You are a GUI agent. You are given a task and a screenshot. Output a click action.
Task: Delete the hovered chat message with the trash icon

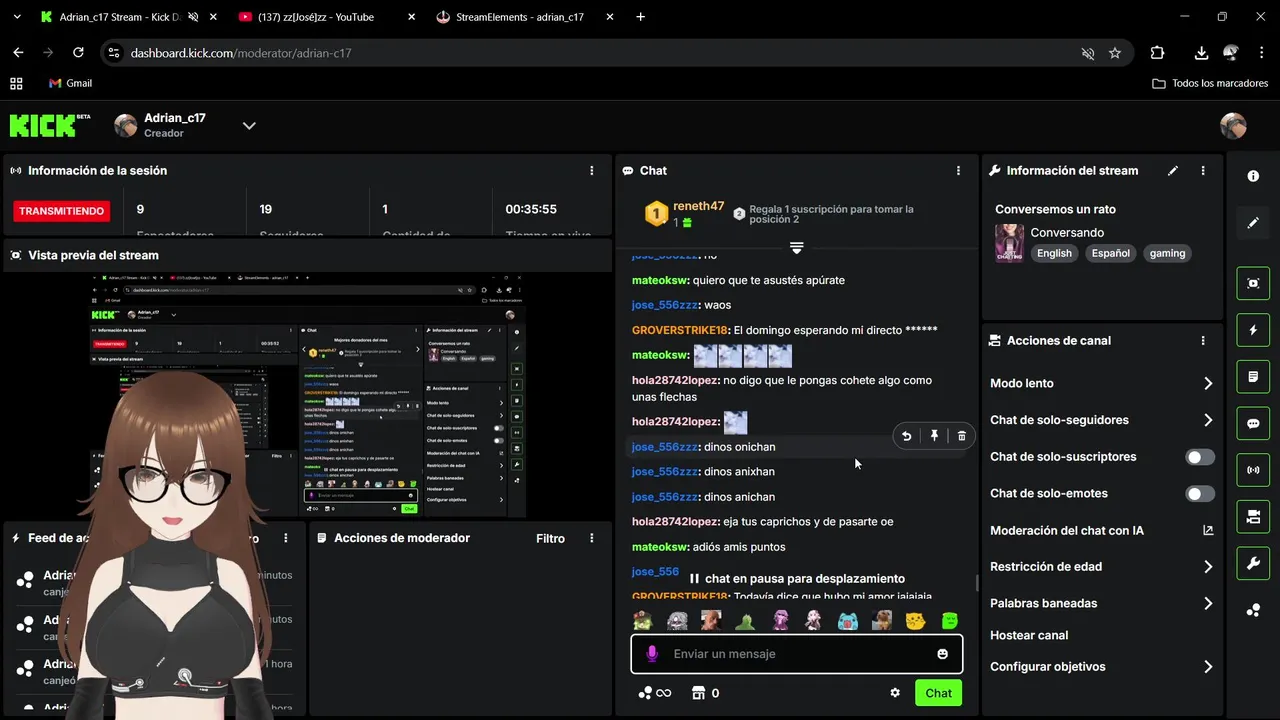point(962,436)
